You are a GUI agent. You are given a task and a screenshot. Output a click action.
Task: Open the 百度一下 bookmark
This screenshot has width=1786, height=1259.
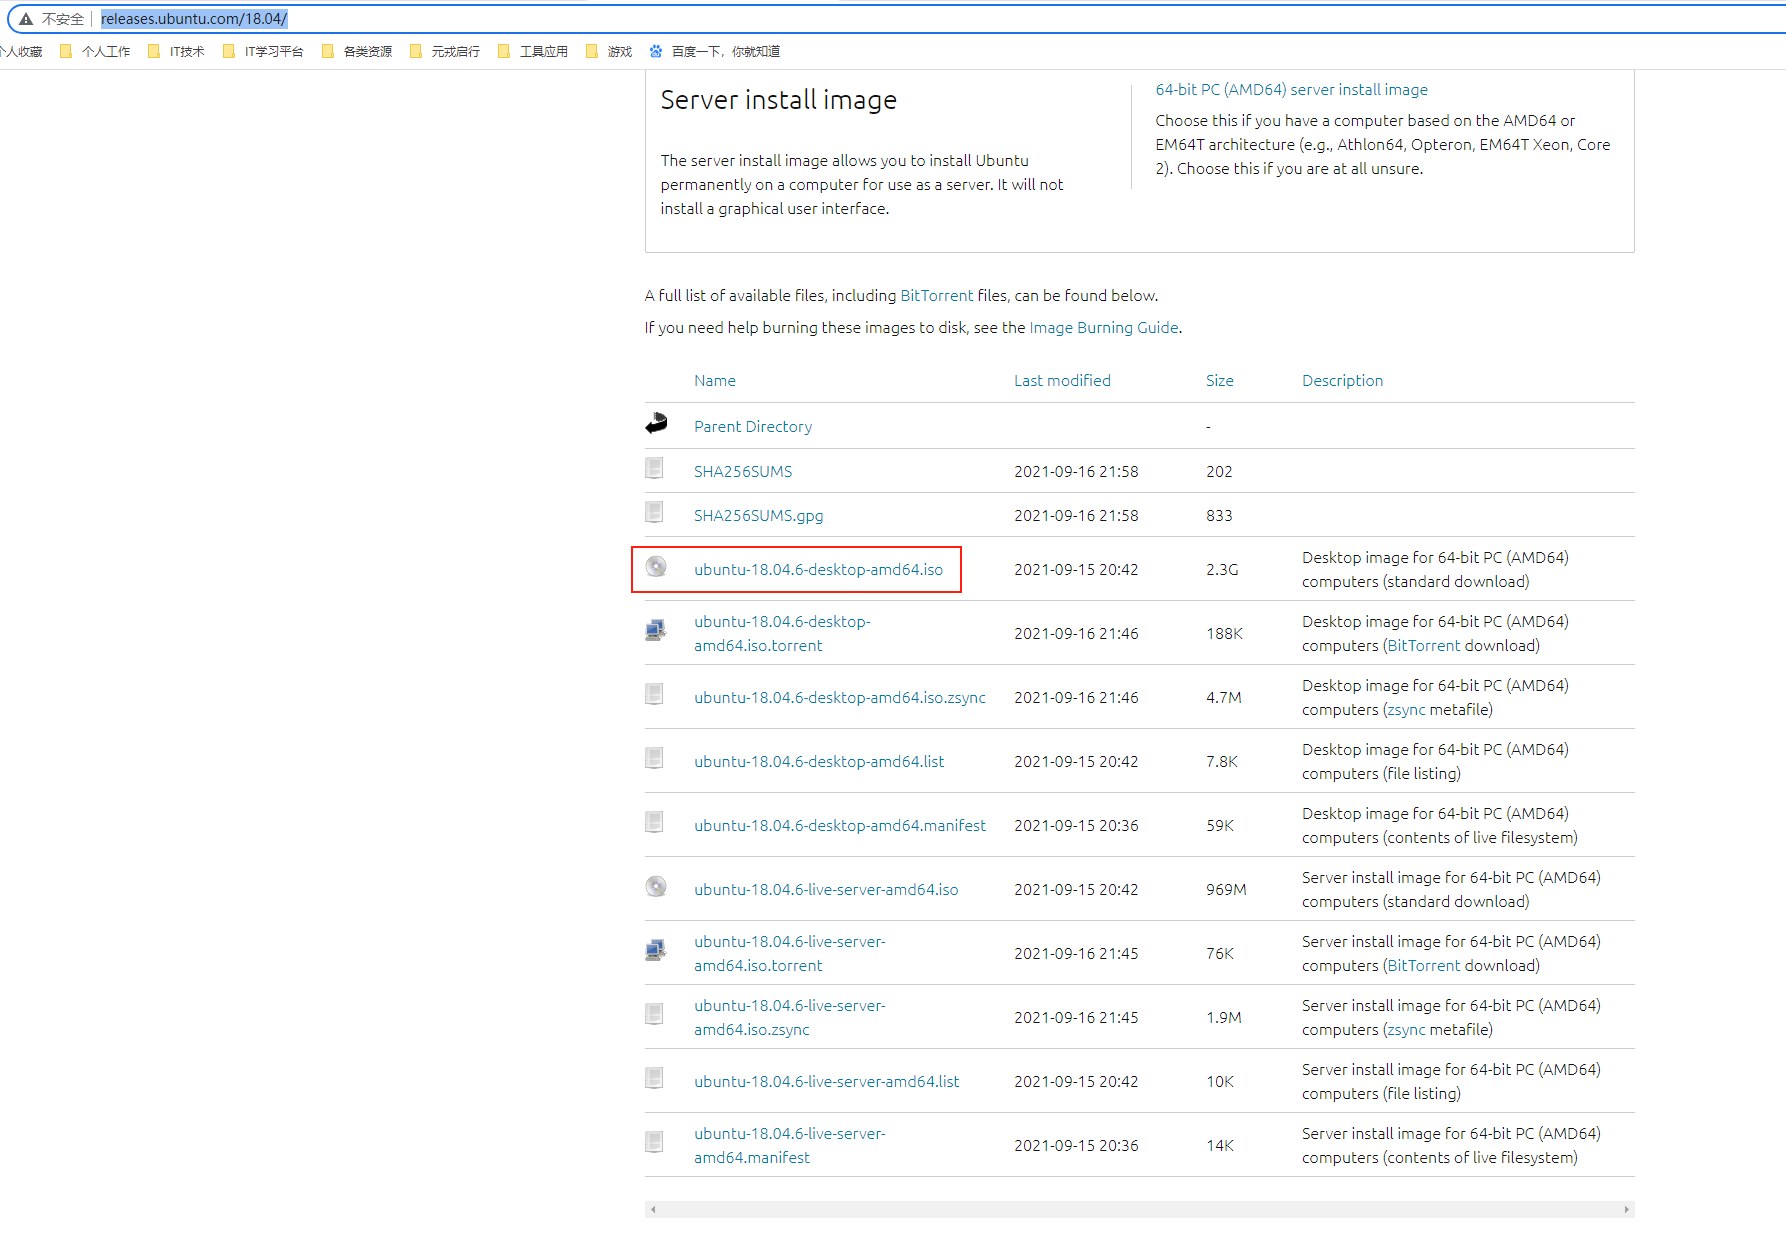[x=715, y=51]
